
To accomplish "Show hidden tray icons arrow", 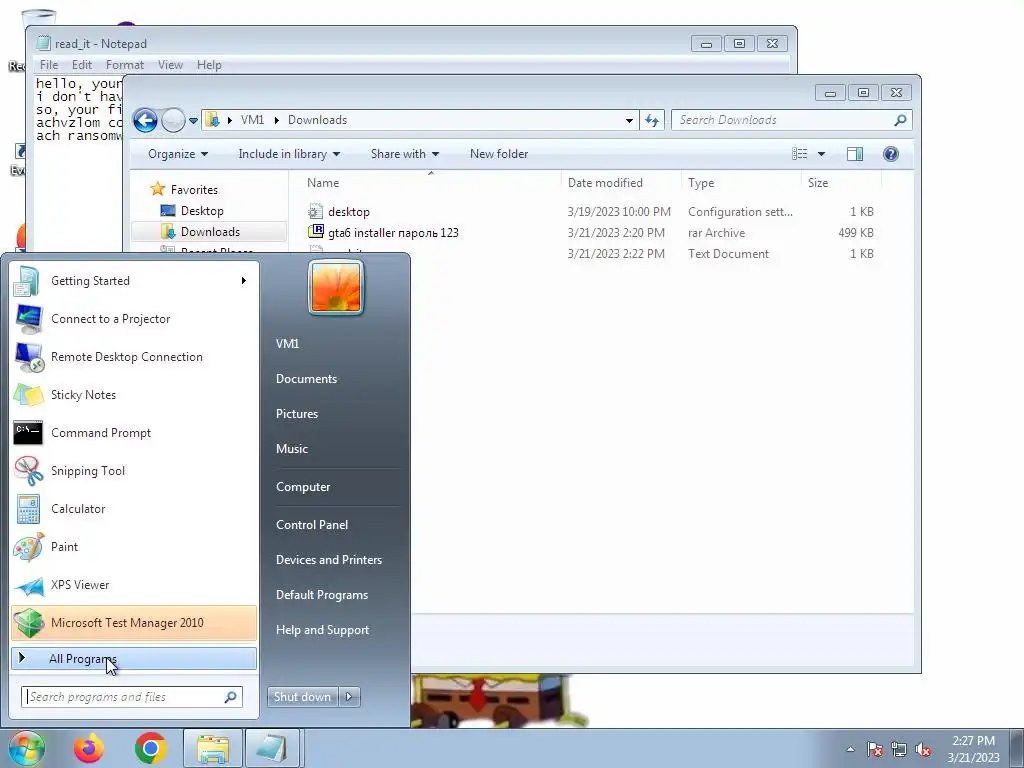I will 850,749.
